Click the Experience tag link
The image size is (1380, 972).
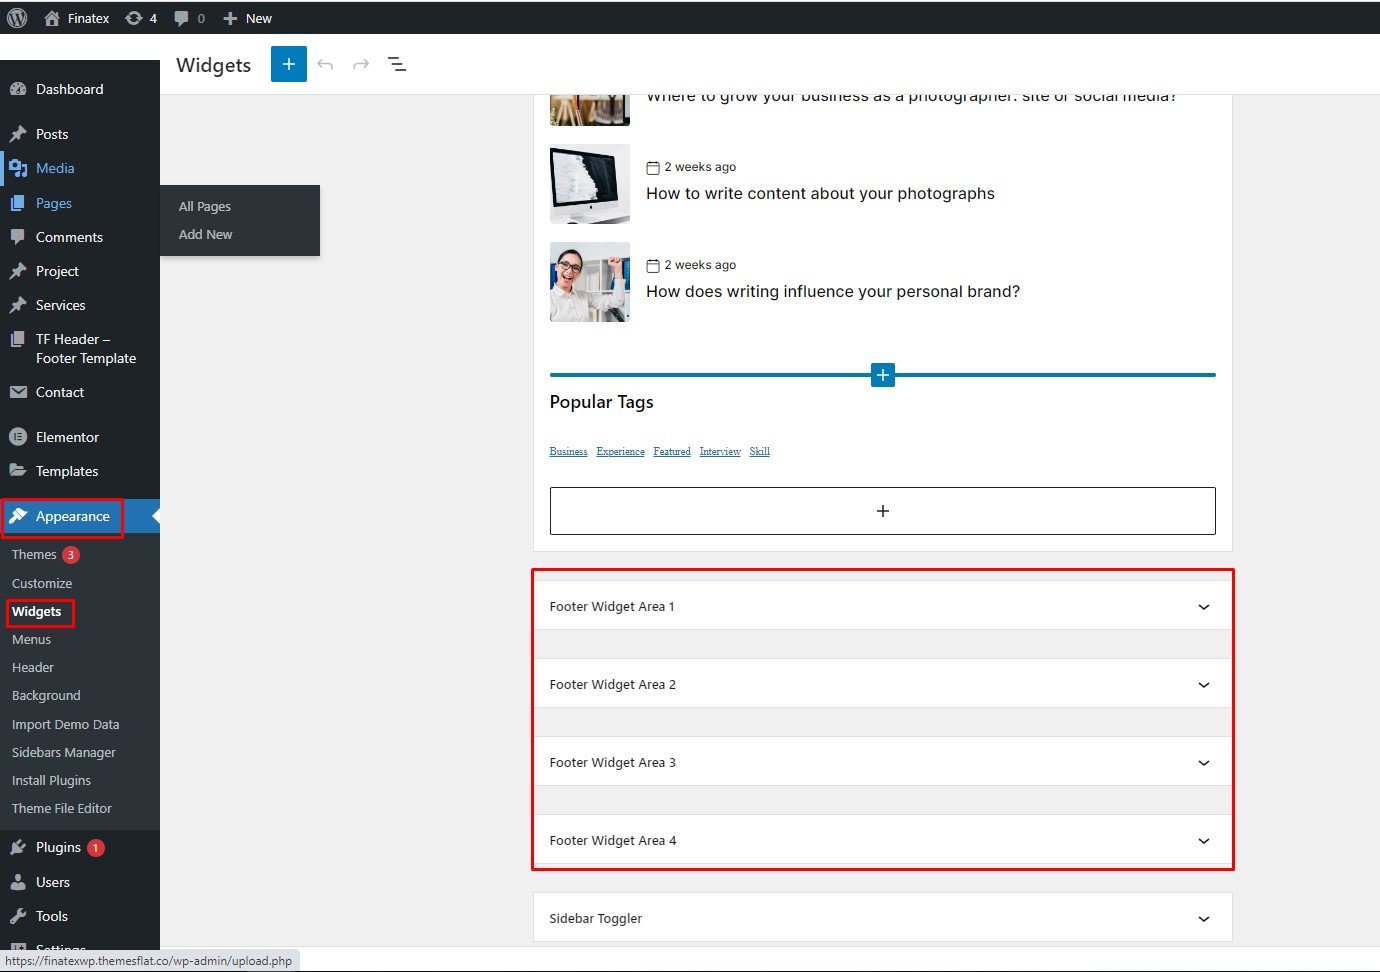pos(620,452)
